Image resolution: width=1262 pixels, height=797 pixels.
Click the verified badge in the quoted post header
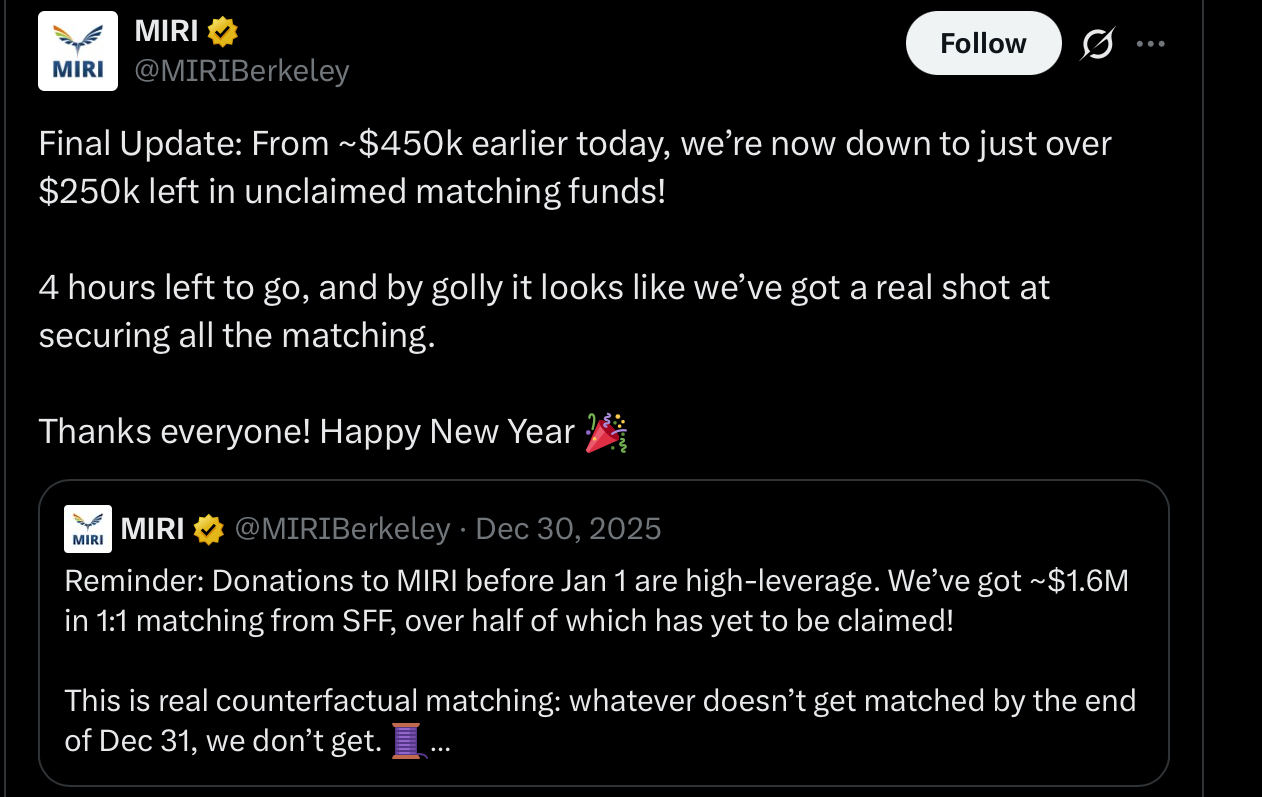click(x=208, y=529)
